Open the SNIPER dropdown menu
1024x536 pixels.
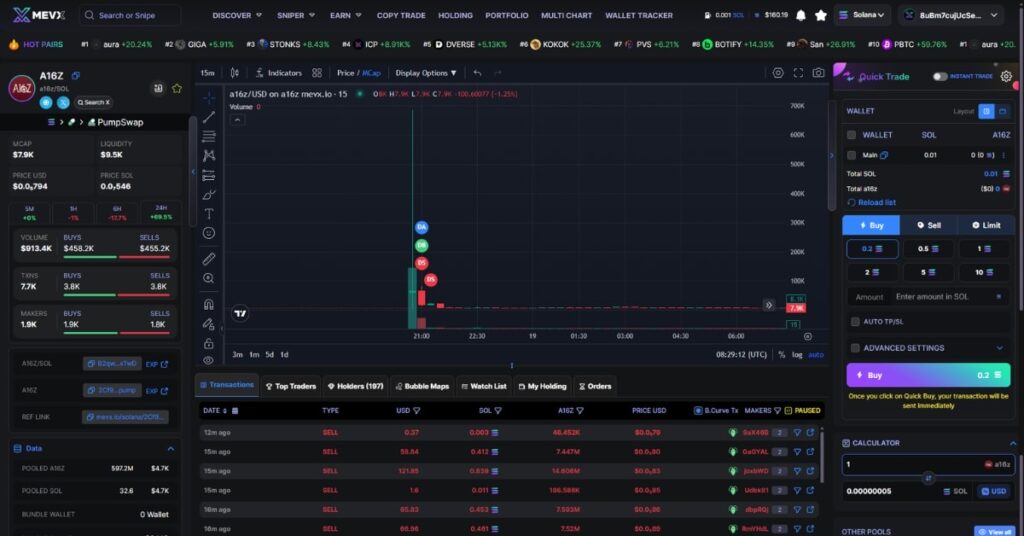296,15
